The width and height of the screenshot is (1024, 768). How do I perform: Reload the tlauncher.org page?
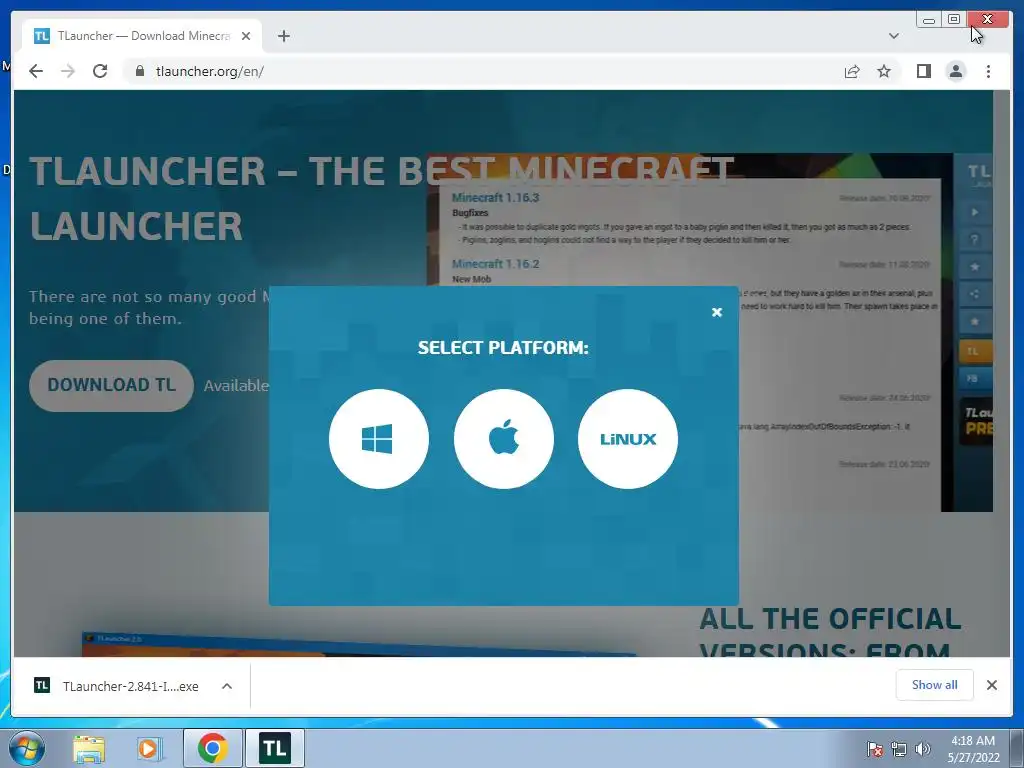tap(100, 71)
